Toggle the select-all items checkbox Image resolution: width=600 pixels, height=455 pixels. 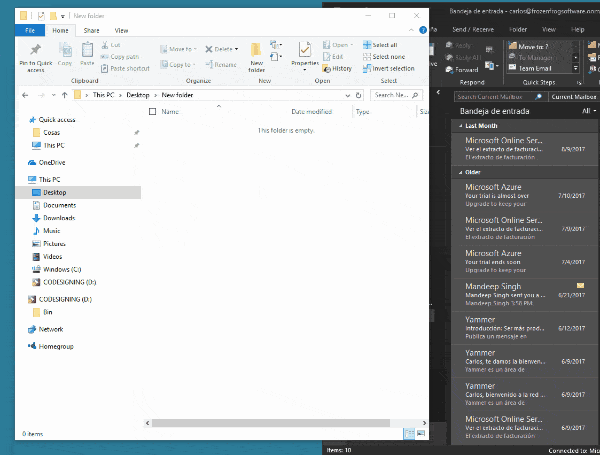(152, 111)
